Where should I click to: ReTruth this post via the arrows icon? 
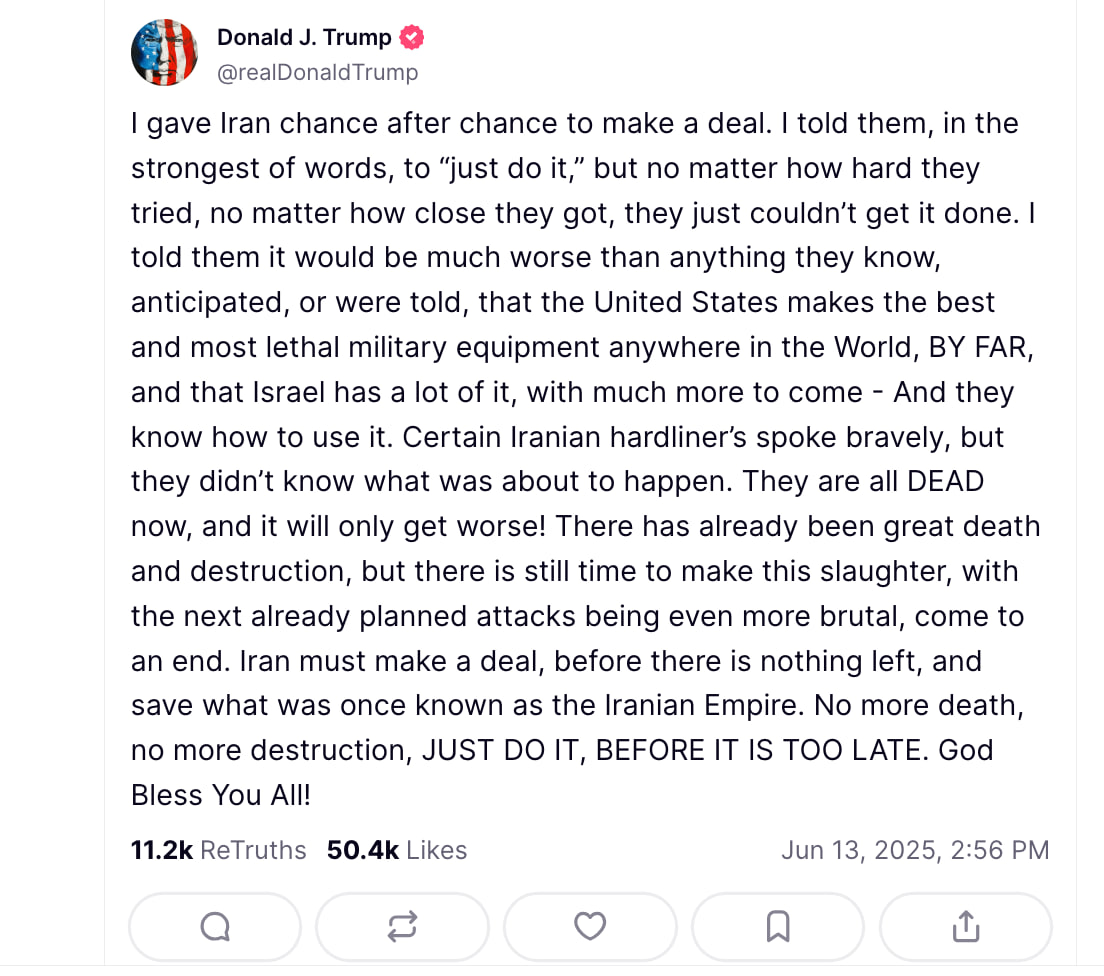(x=402, y=927)
